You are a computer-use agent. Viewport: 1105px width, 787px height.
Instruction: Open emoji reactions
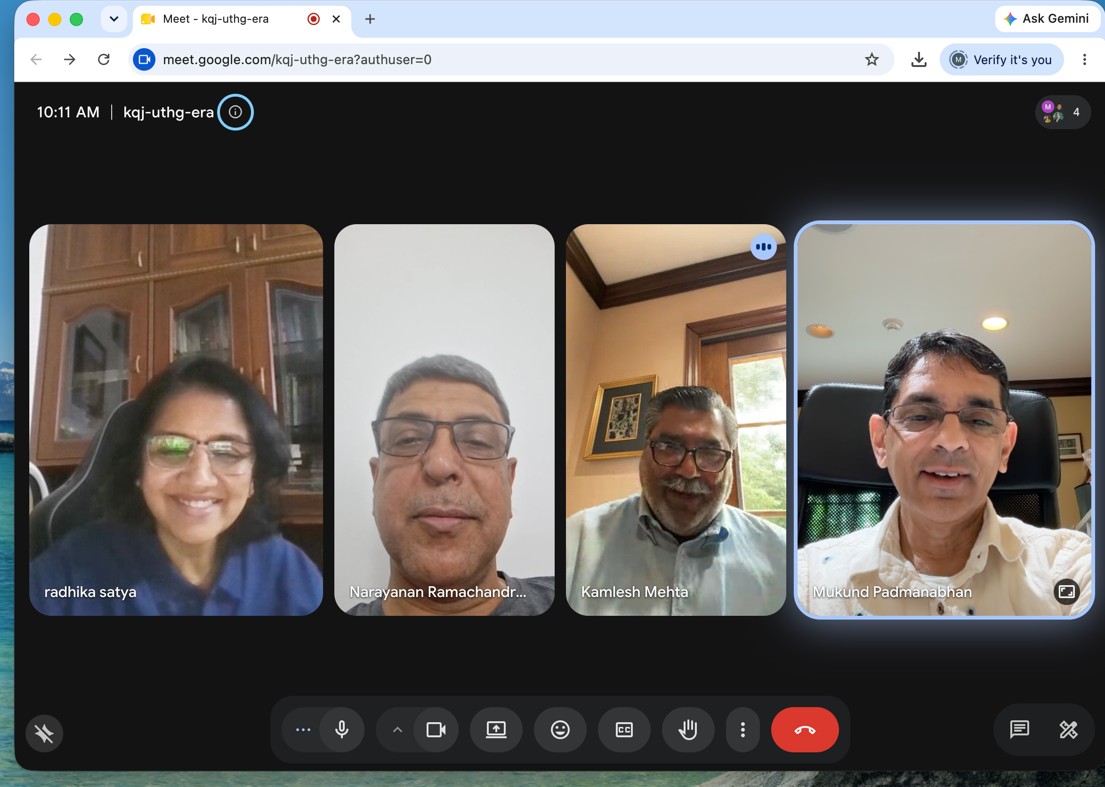(x=560, y=730)
